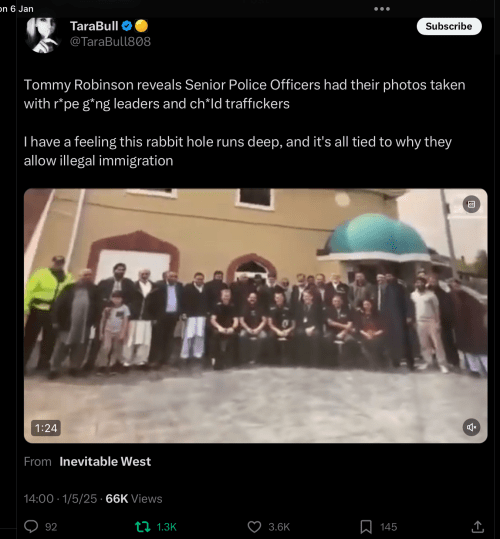Click the gold affiliate badge icon
The width and height of the screenshot is (500, 539).
(x=141, y=26)
